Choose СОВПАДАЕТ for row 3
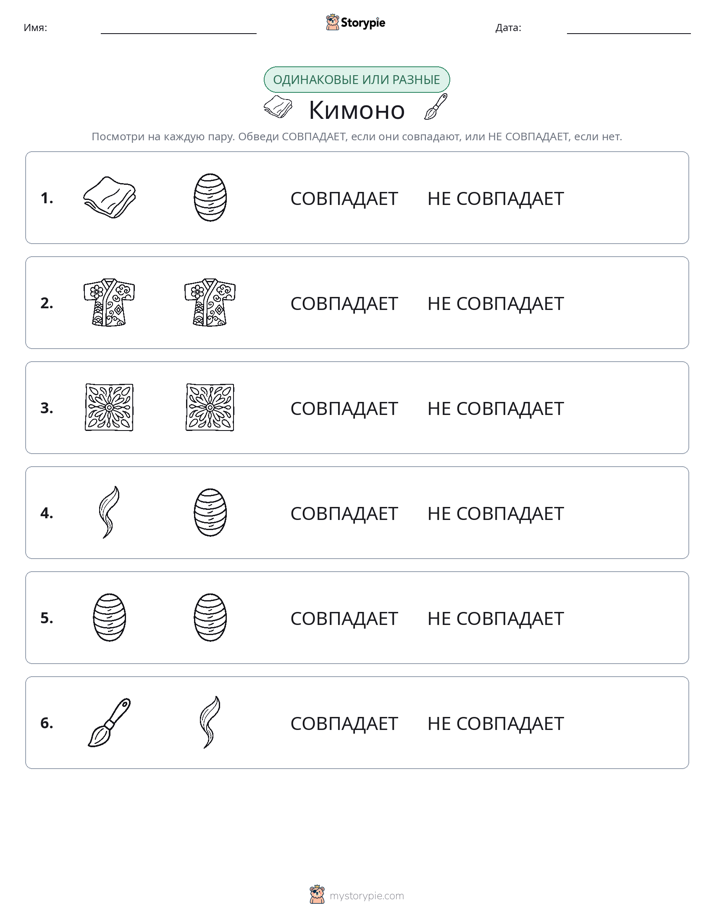 [x=344, y=408]
